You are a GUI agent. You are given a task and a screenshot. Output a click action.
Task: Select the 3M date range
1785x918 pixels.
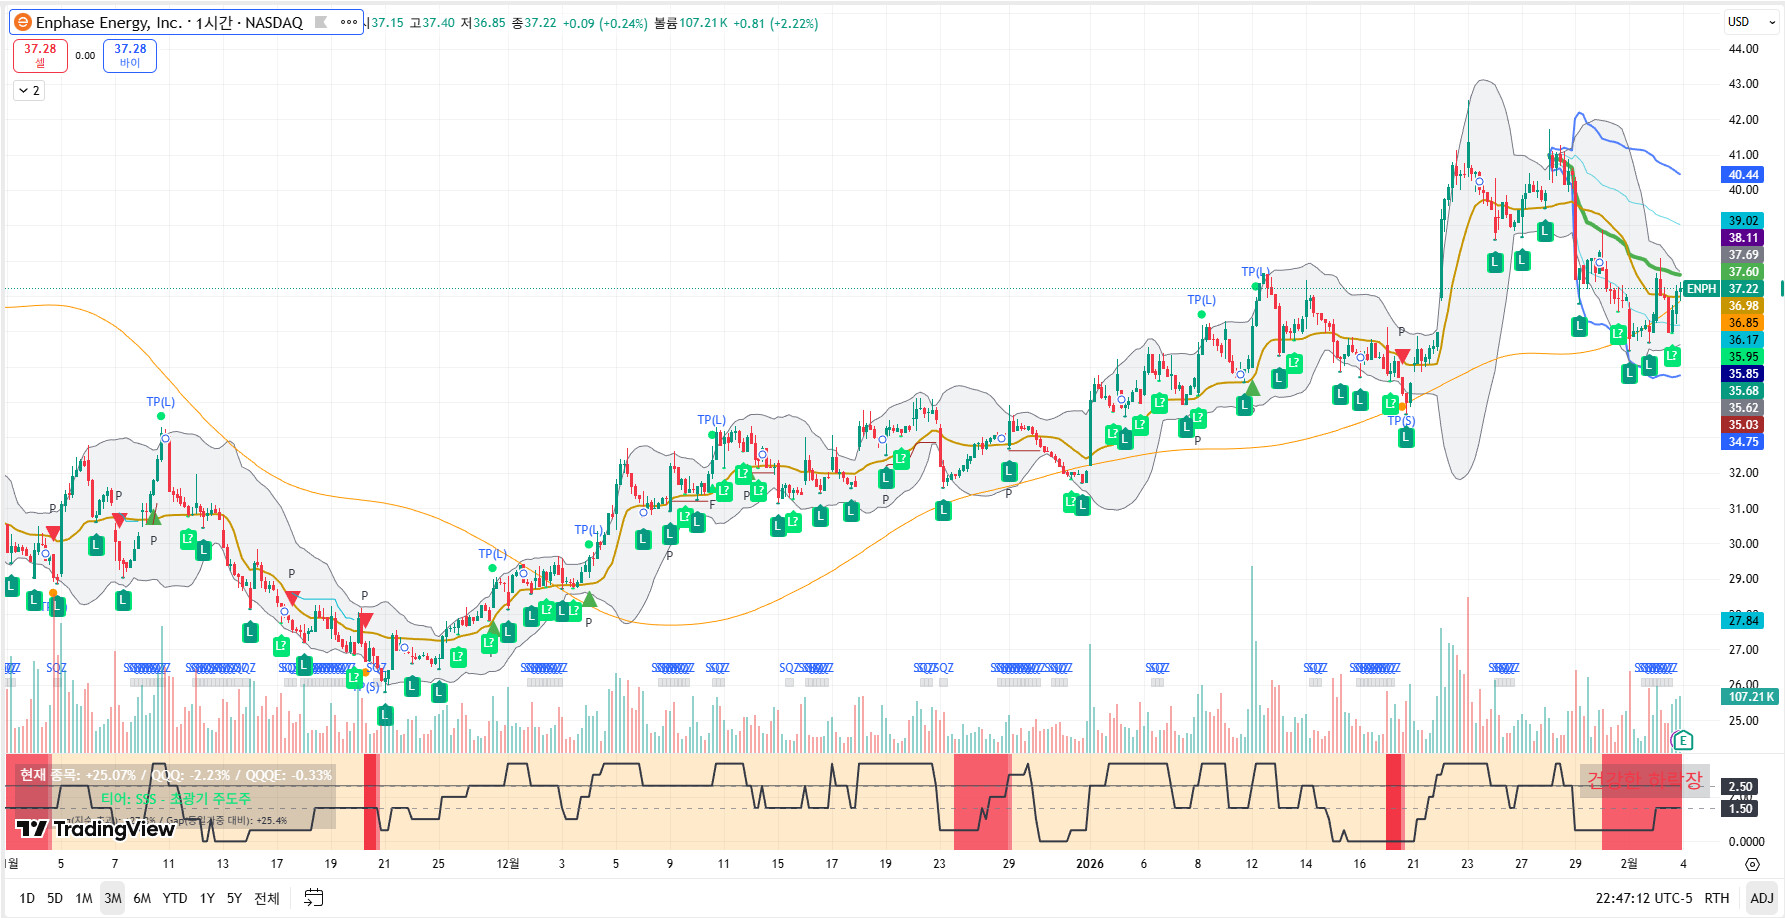coord(113,898)
